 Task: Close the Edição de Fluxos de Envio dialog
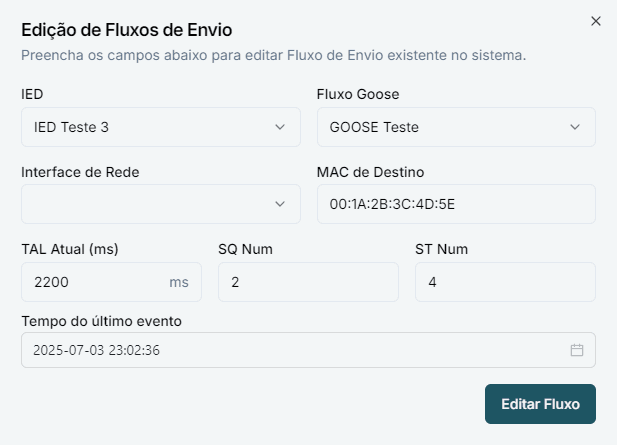click(596, 21)
